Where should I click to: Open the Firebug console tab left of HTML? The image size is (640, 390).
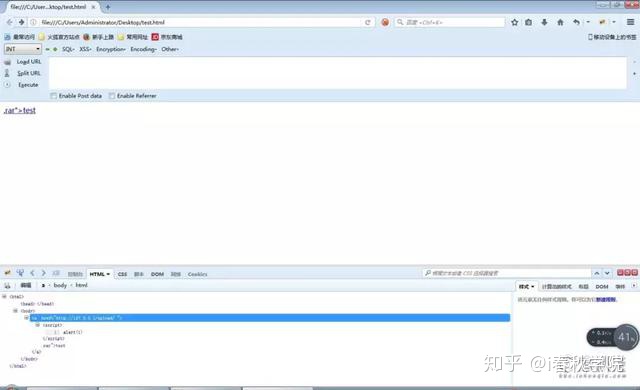[75, 274]
